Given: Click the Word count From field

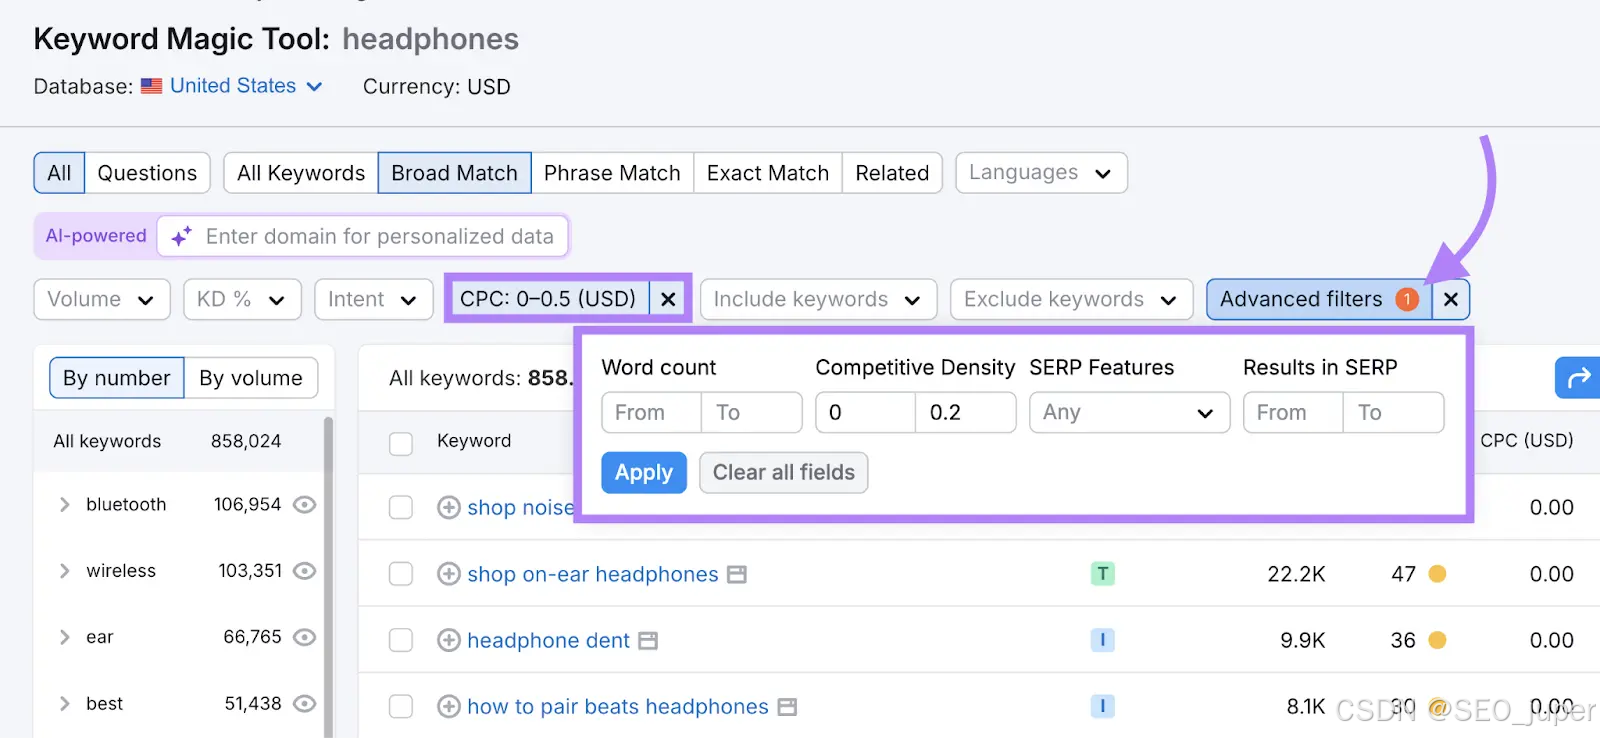Looking at the screenshot, I should click(651, 412).
